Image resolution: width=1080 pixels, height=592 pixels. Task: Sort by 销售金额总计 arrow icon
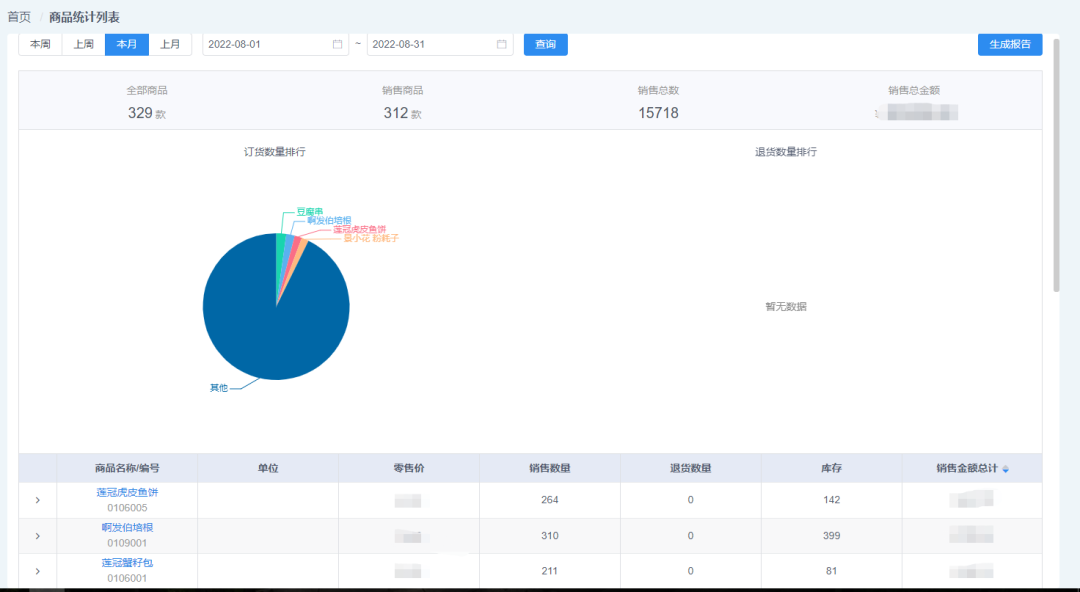tap(1006, 469)
